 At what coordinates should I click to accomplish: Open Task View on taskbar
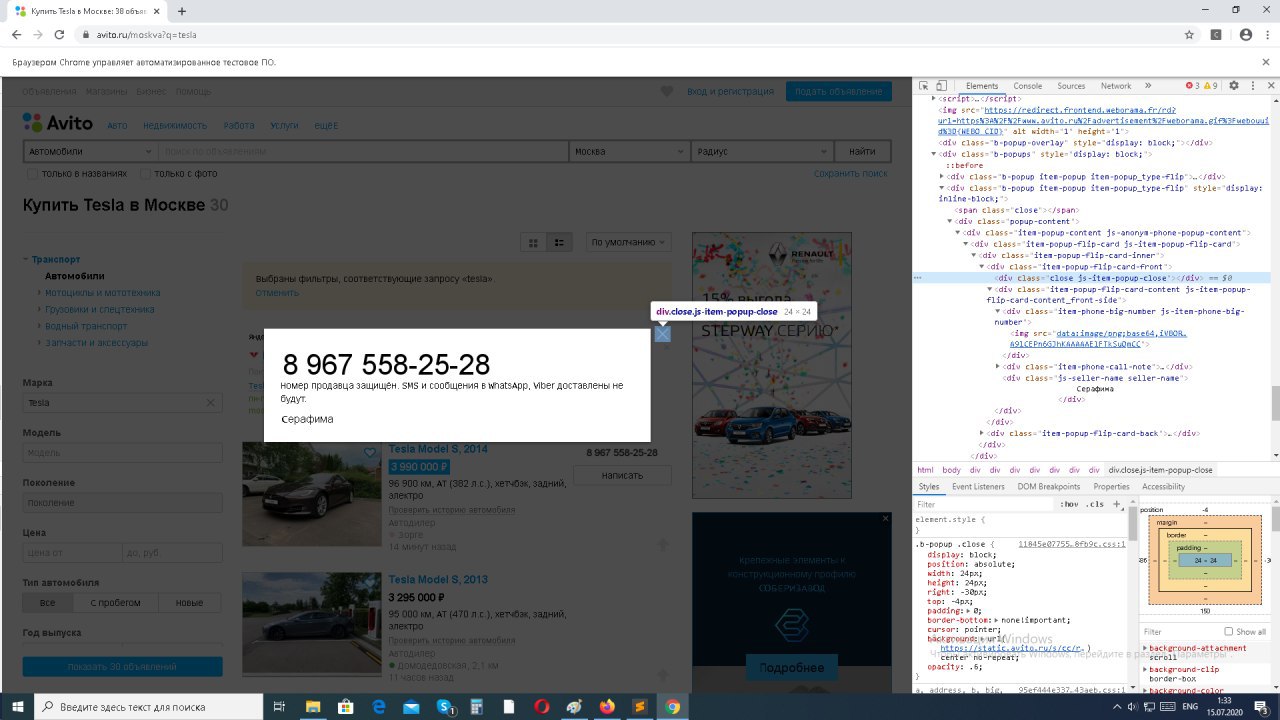click(280, 706)
